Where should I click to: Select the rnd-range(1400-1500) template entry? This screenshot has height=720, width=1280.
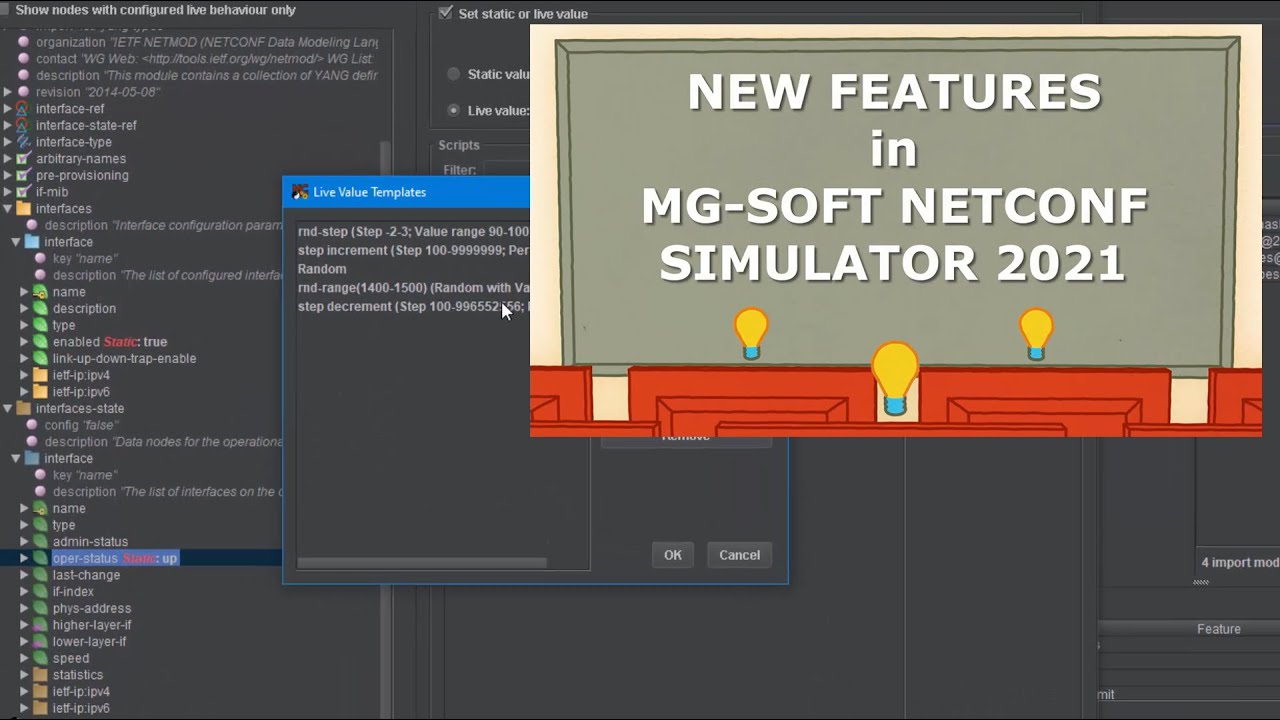413,287
